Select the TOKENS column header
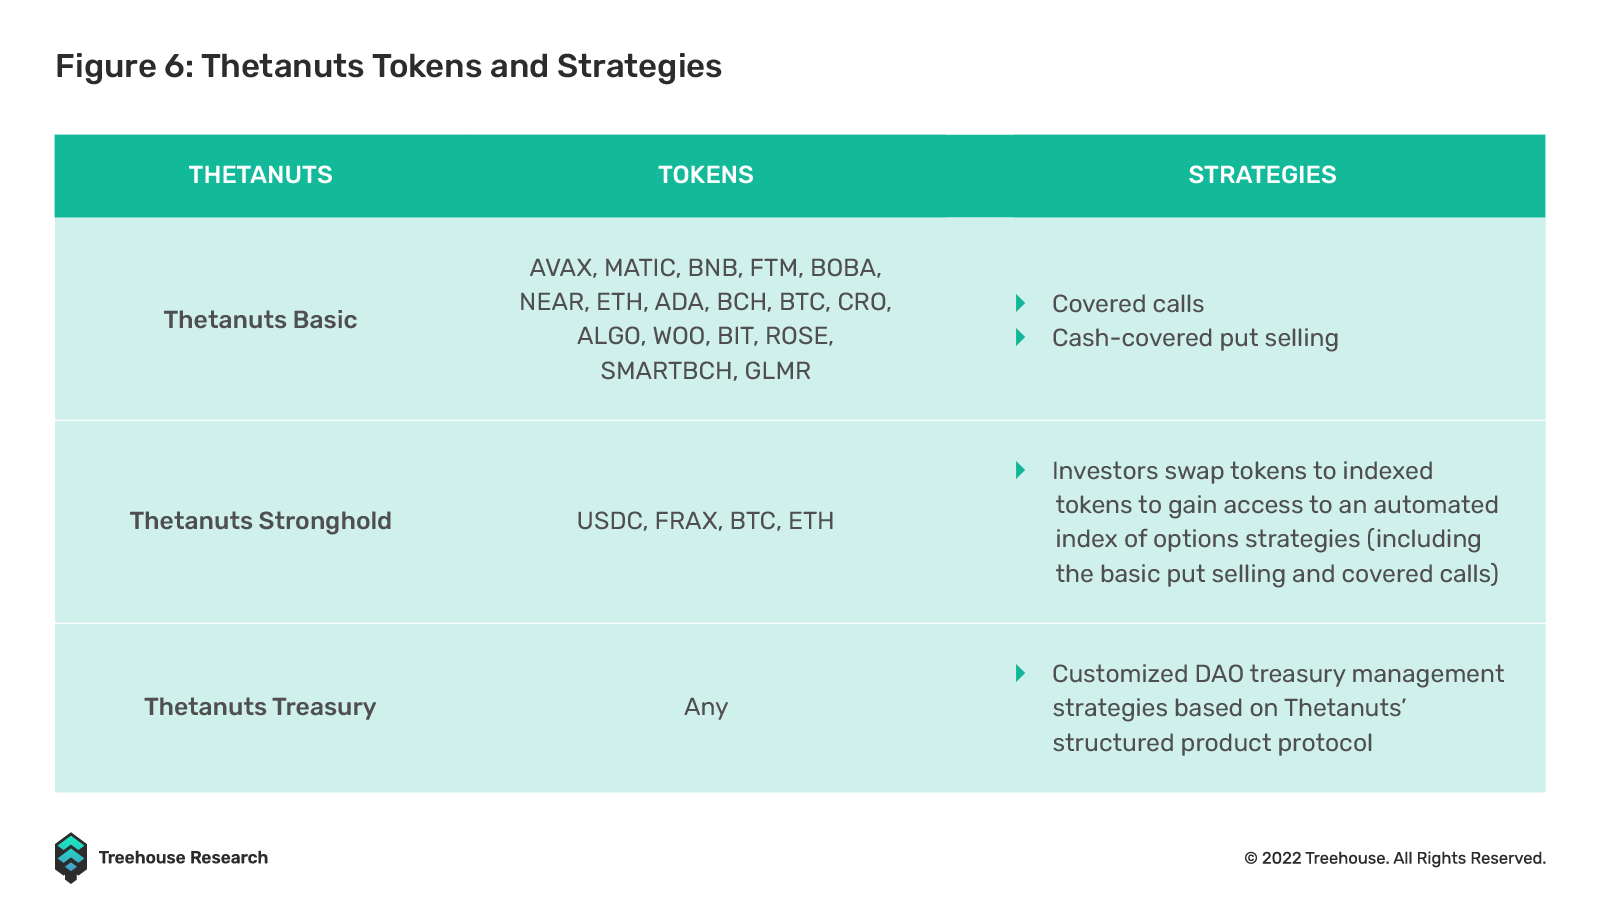Screen dimensions: 1600x924 click(706, 175)
